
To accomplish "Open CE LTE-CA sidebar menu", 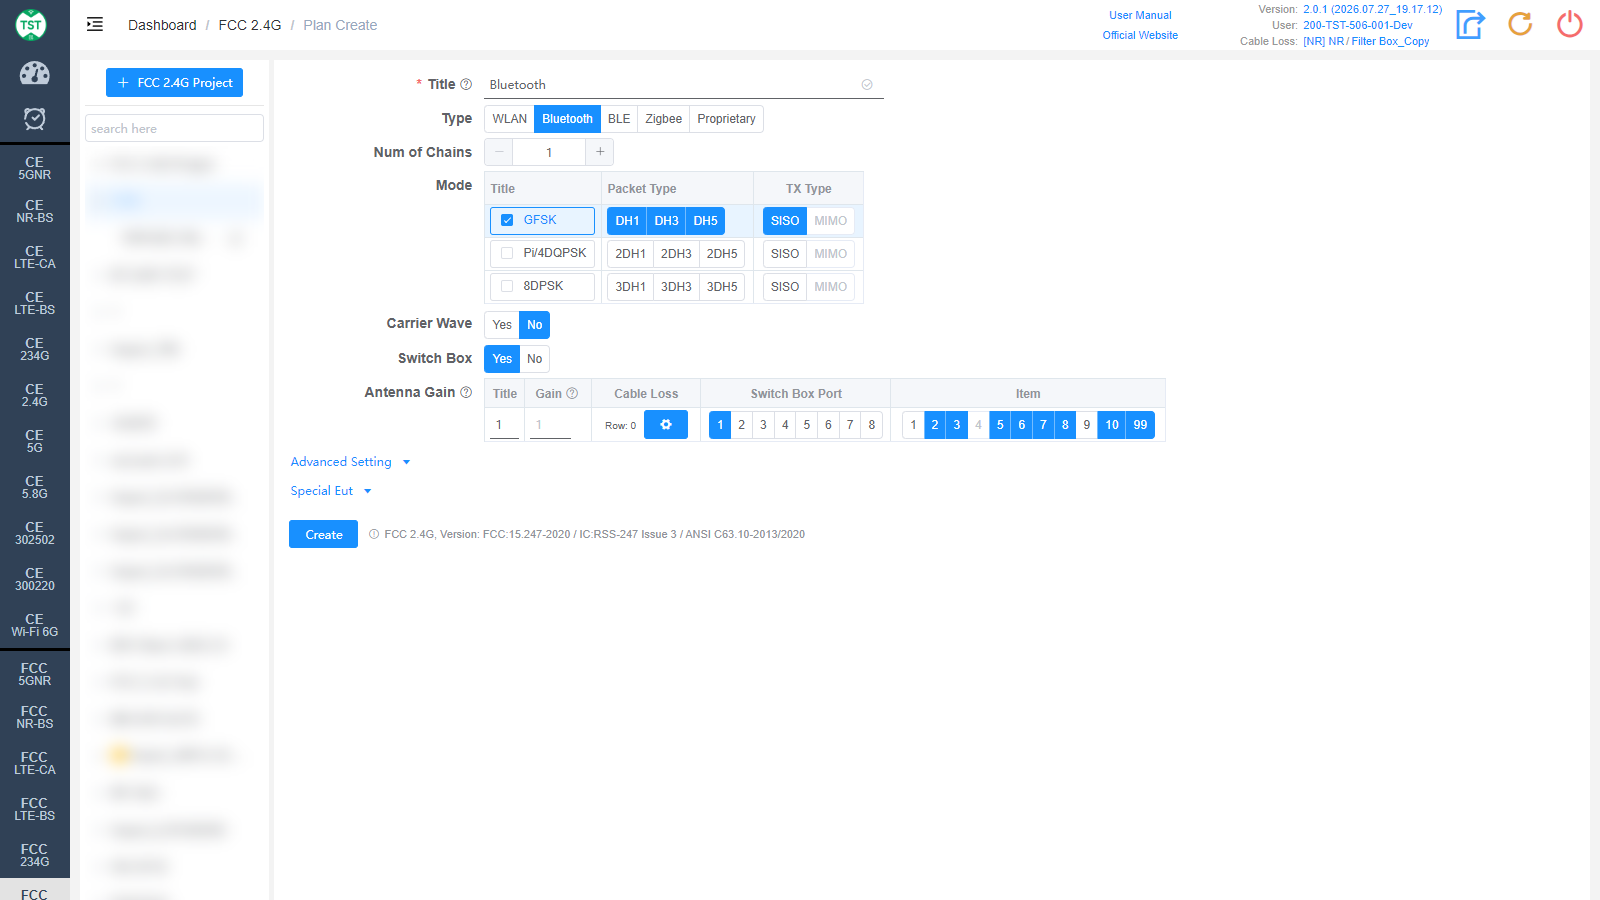I will (35, 257).
